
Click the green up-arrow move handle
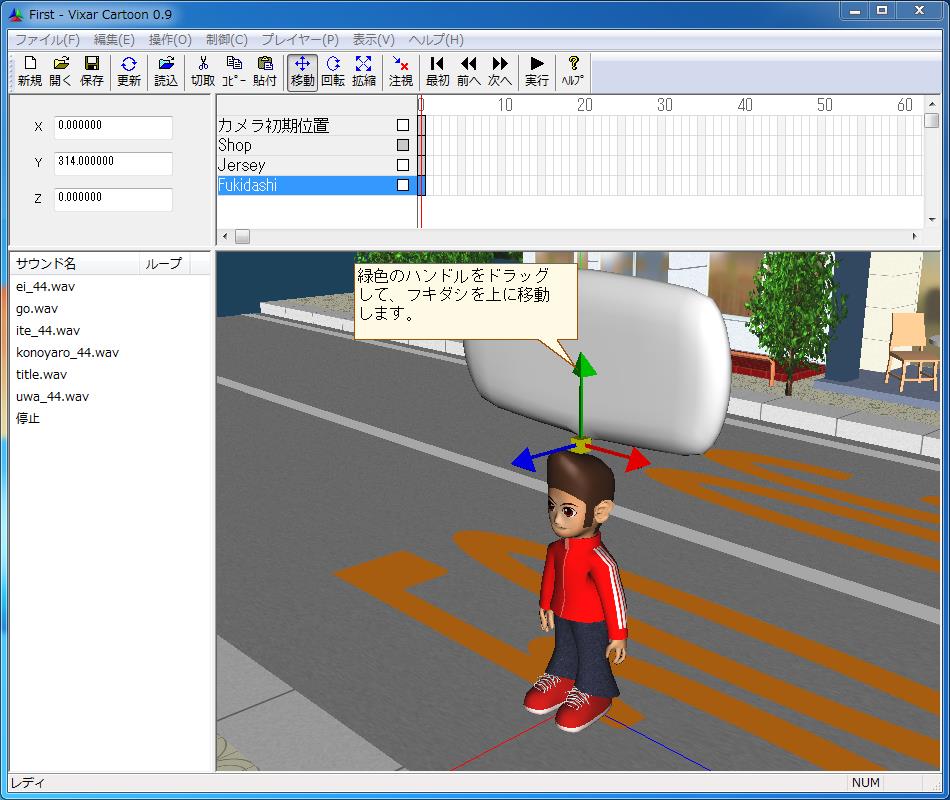point(584,372)
